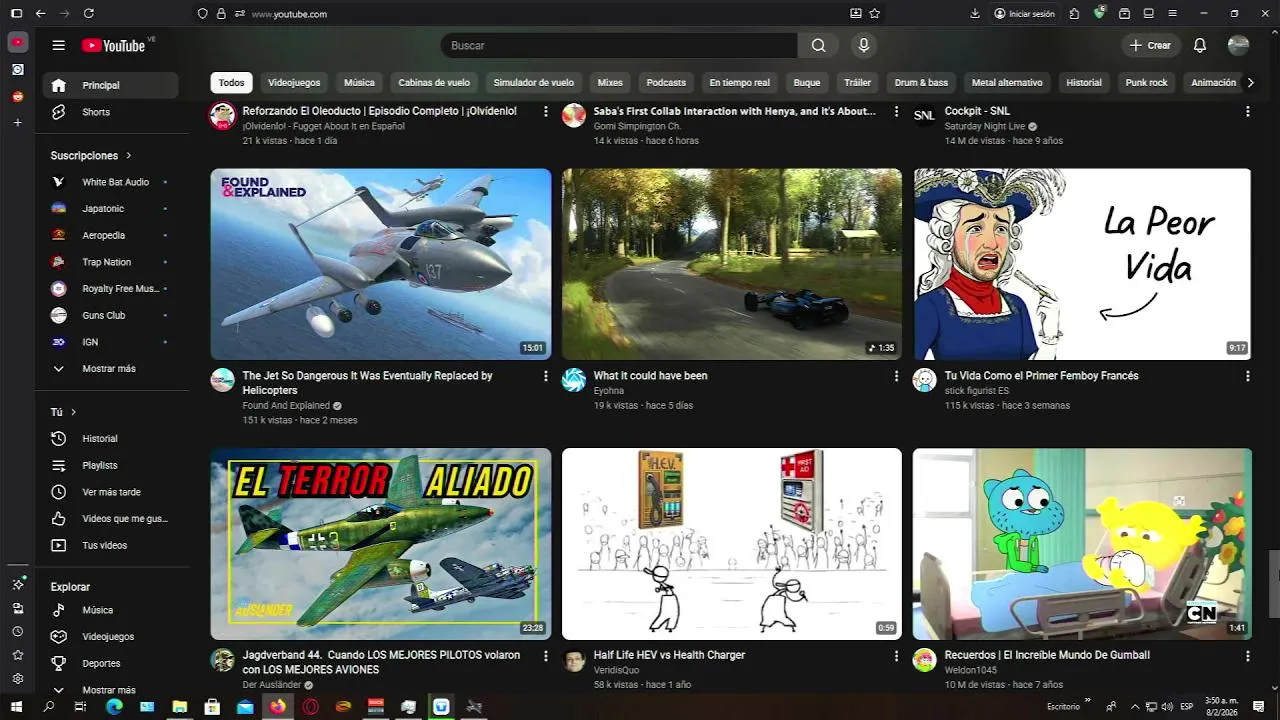Click Iniciar sesión in browser toolbar
This screenshot has width=1280, height=720.
[x=1024, y=14]
